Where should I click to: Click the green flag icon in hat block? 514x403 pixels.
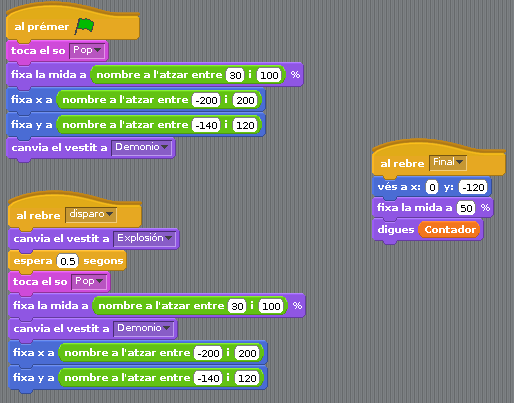[x=84, y=26]
